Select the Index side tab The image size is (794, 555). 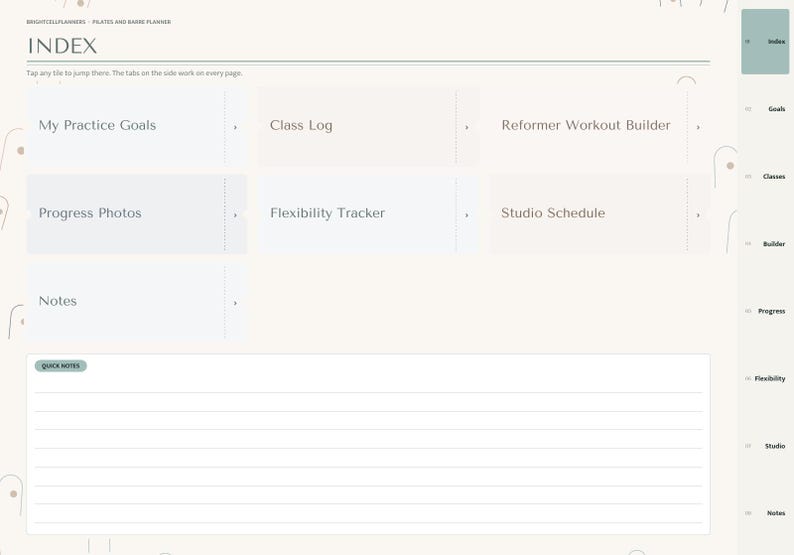(765, 42)
